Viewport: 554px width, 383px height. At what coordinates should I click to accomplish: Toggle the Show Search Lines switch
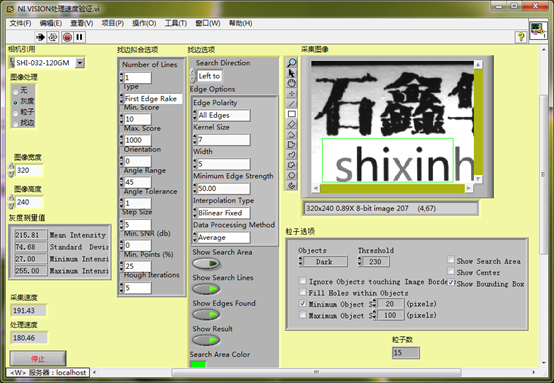[x=206, y=289]
